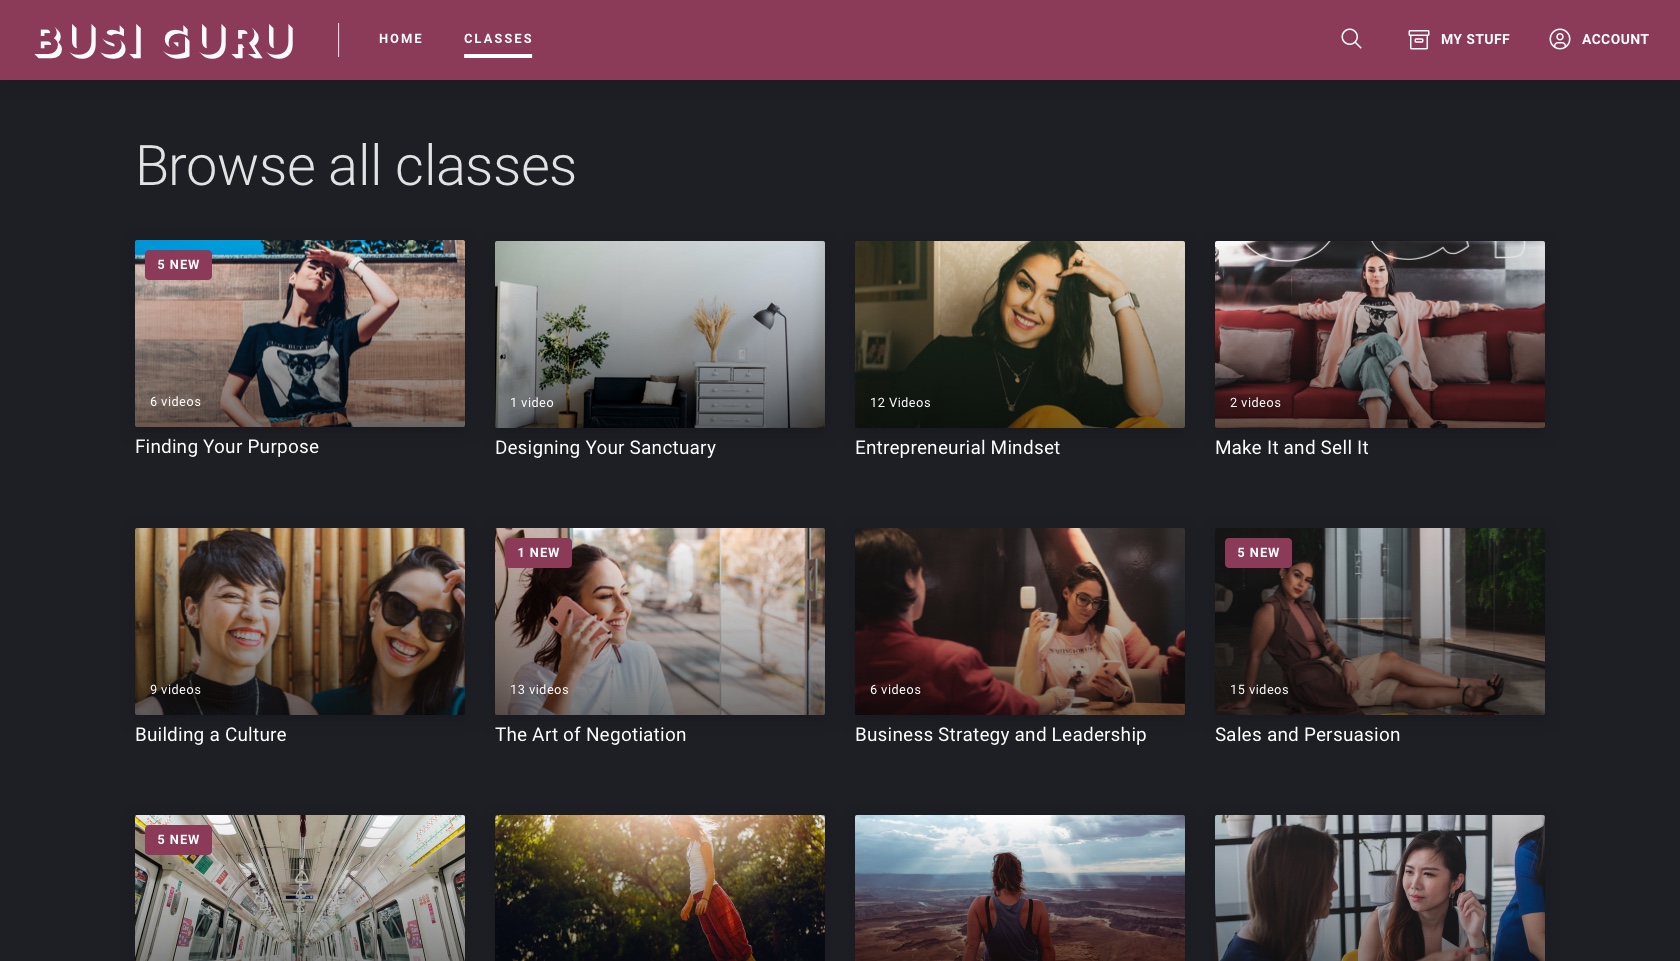Click 5 NEW badge on subway train thumbnail
The height and width of the screenshot is (961, 1680).
pyautogui.click(x=178, y=840)
